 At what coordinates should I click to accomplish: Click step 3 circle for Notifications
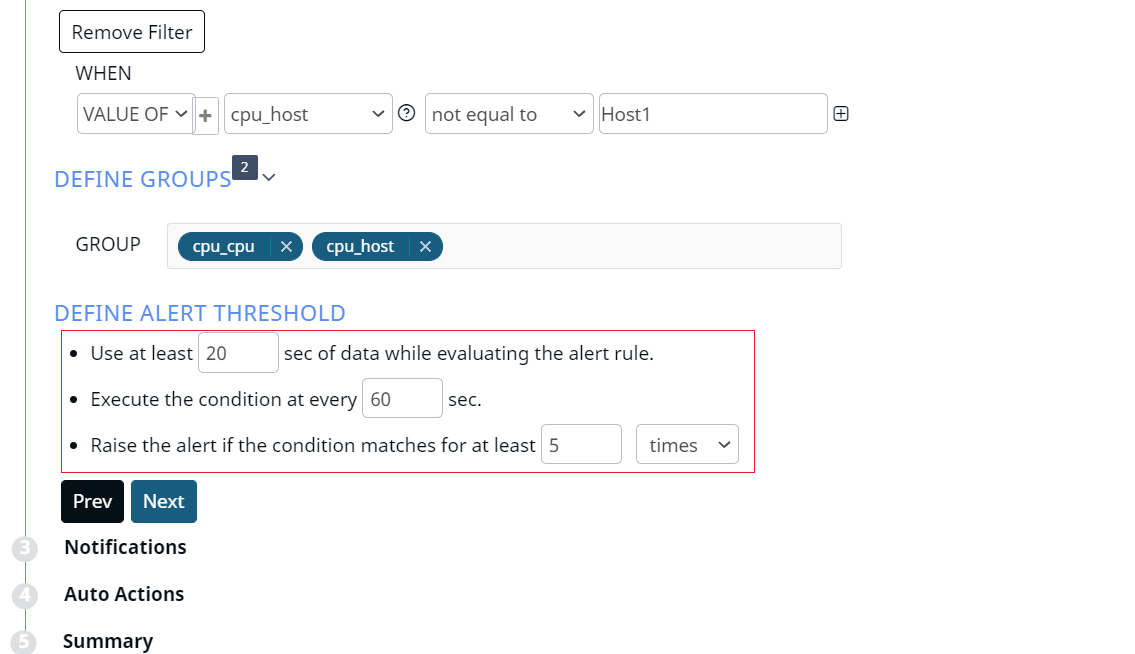point(25,548)
